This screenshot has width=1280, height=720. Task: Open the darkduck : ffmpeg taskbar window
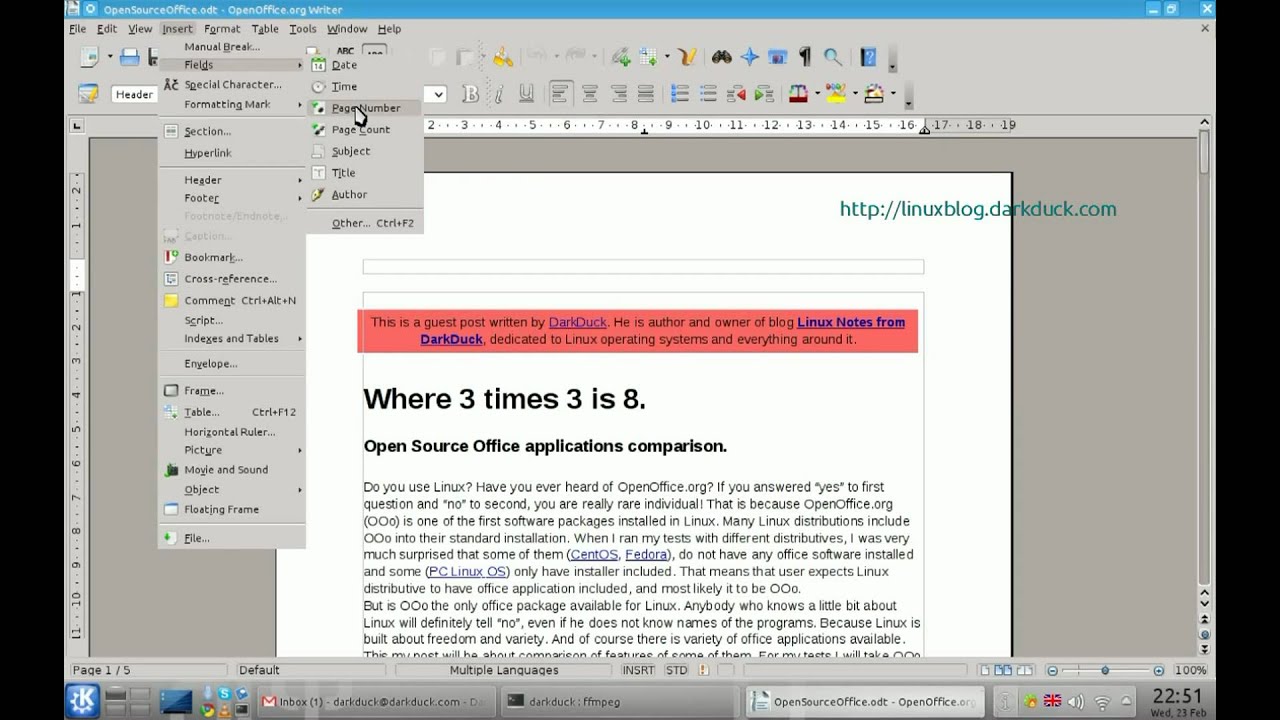616,702
